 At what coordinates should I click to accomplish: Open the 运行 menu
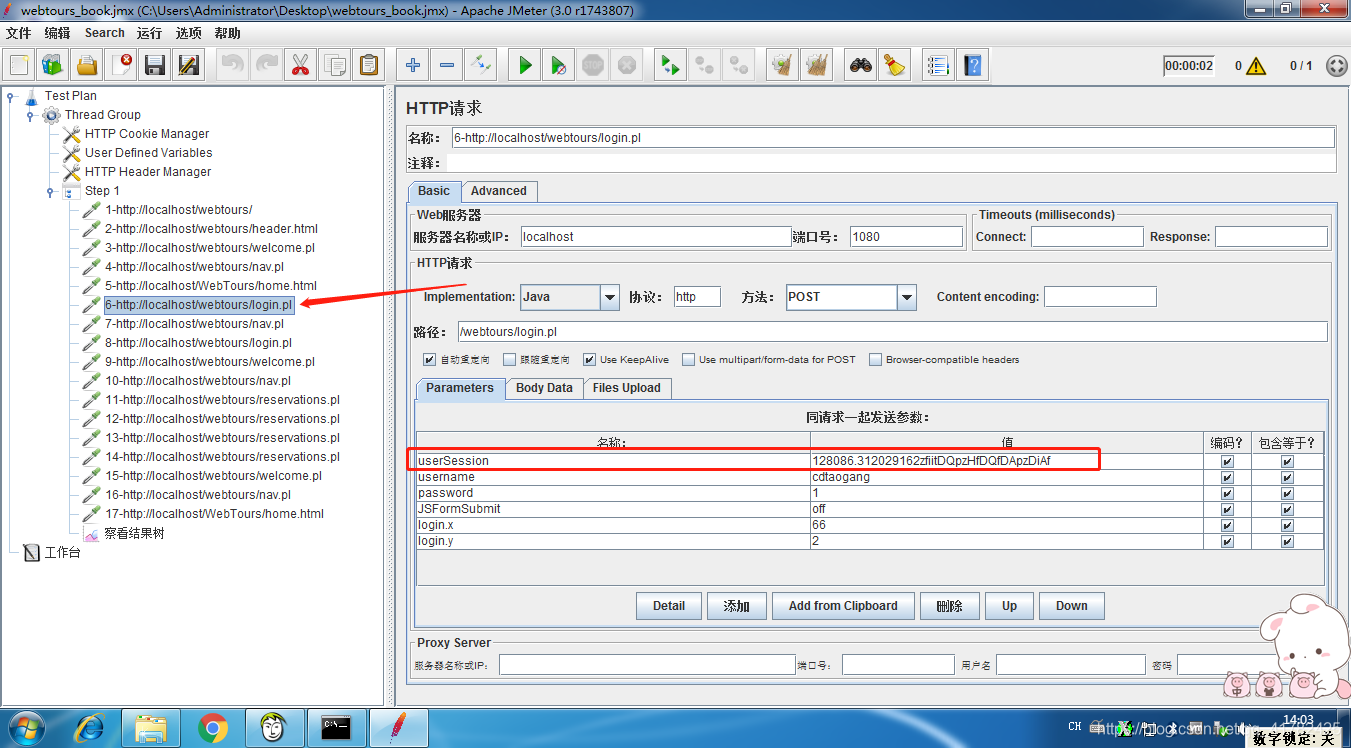pos(149,33)
